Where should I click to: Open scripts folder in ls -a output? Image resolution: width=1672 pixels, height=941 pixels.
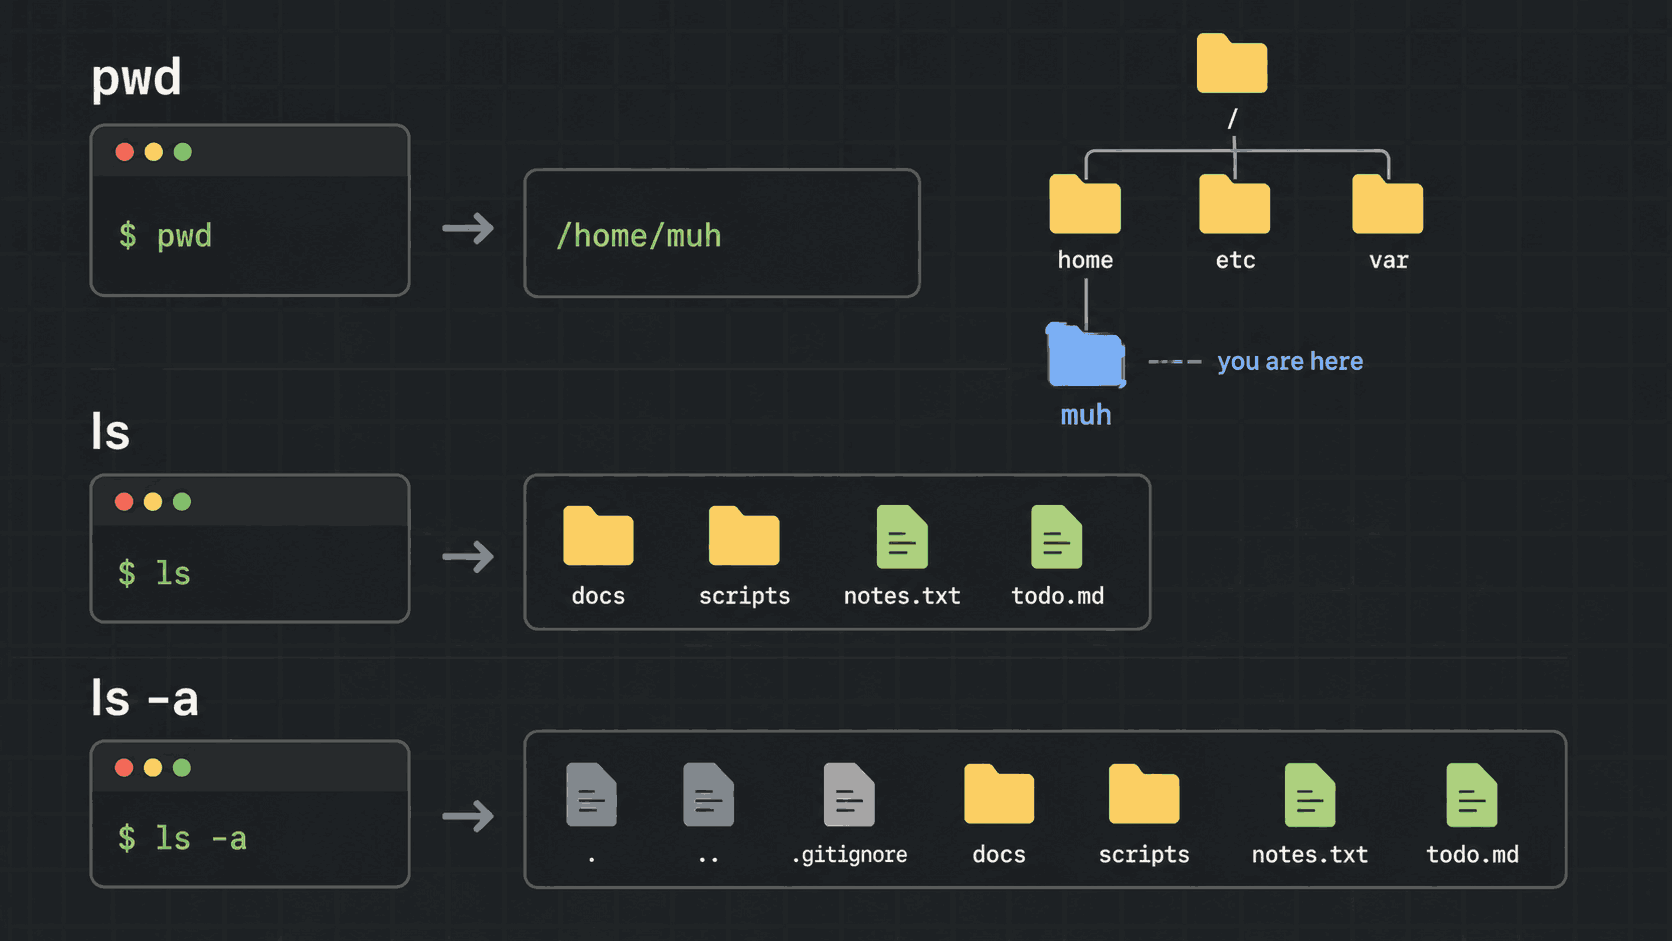click(x=1144, y=794)
